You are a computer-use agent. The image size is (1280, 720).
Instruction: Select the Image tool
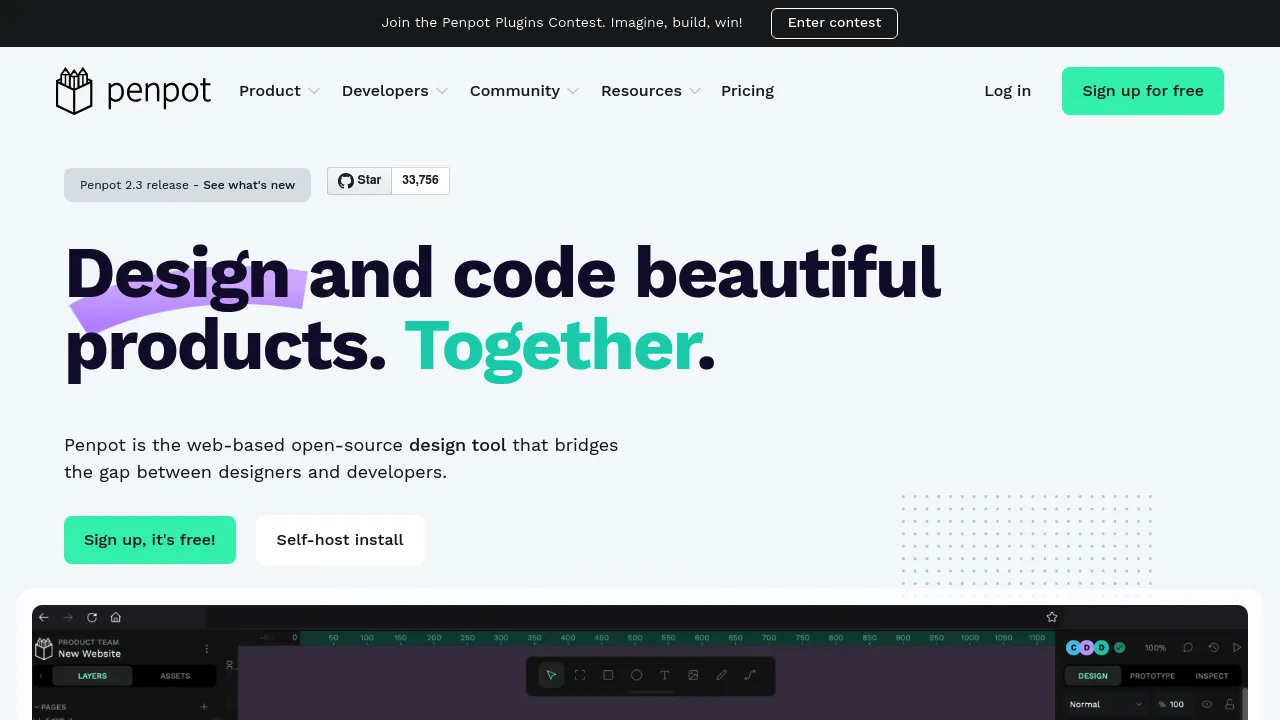(693, 675)
